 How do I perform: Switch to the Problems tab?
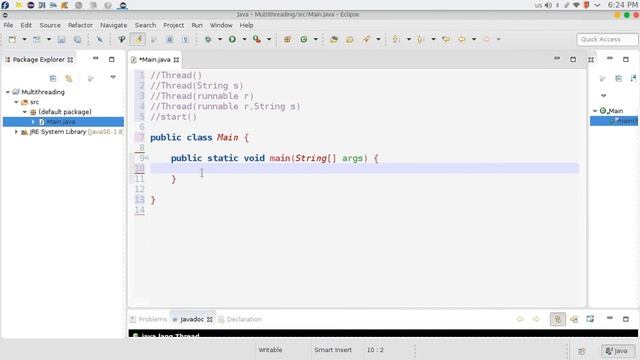[149, 319]
